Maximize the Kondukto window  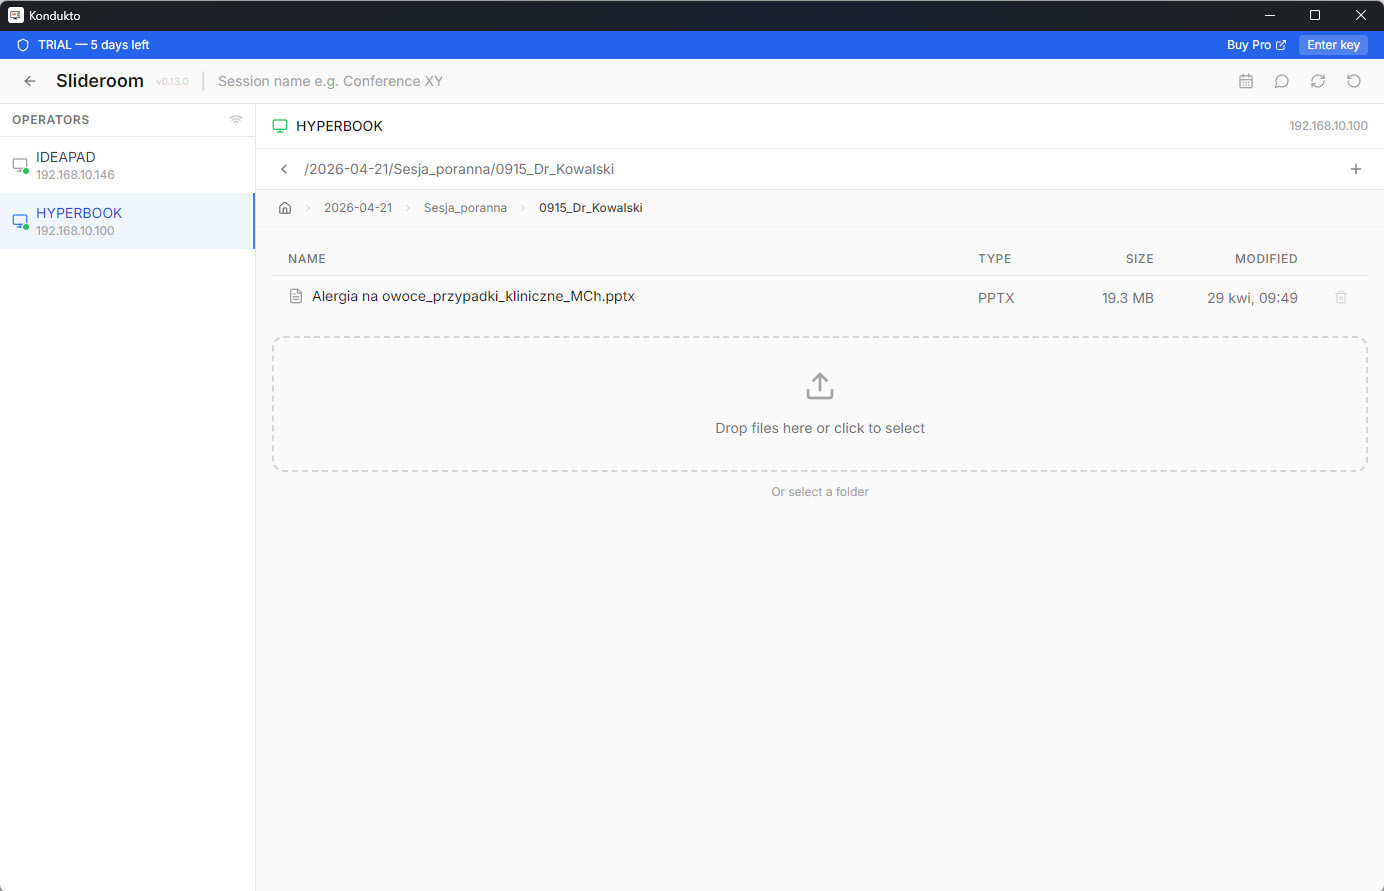pos(1315,15)
